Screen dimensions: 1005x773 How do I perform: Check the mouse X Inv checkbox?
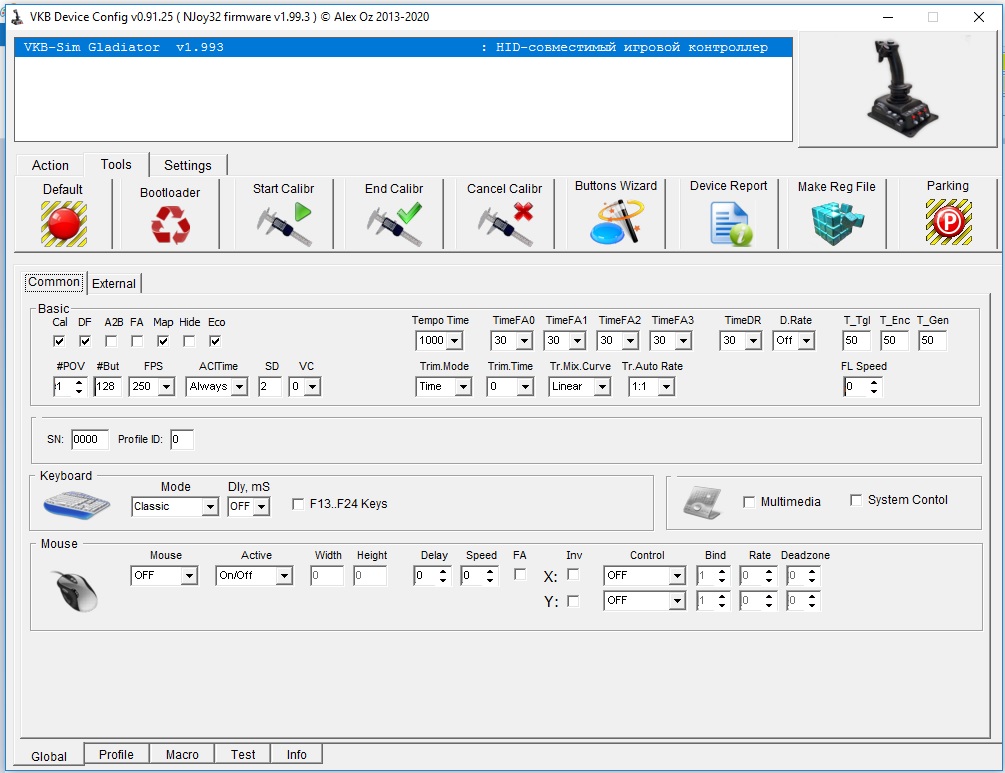pos(573,574)
